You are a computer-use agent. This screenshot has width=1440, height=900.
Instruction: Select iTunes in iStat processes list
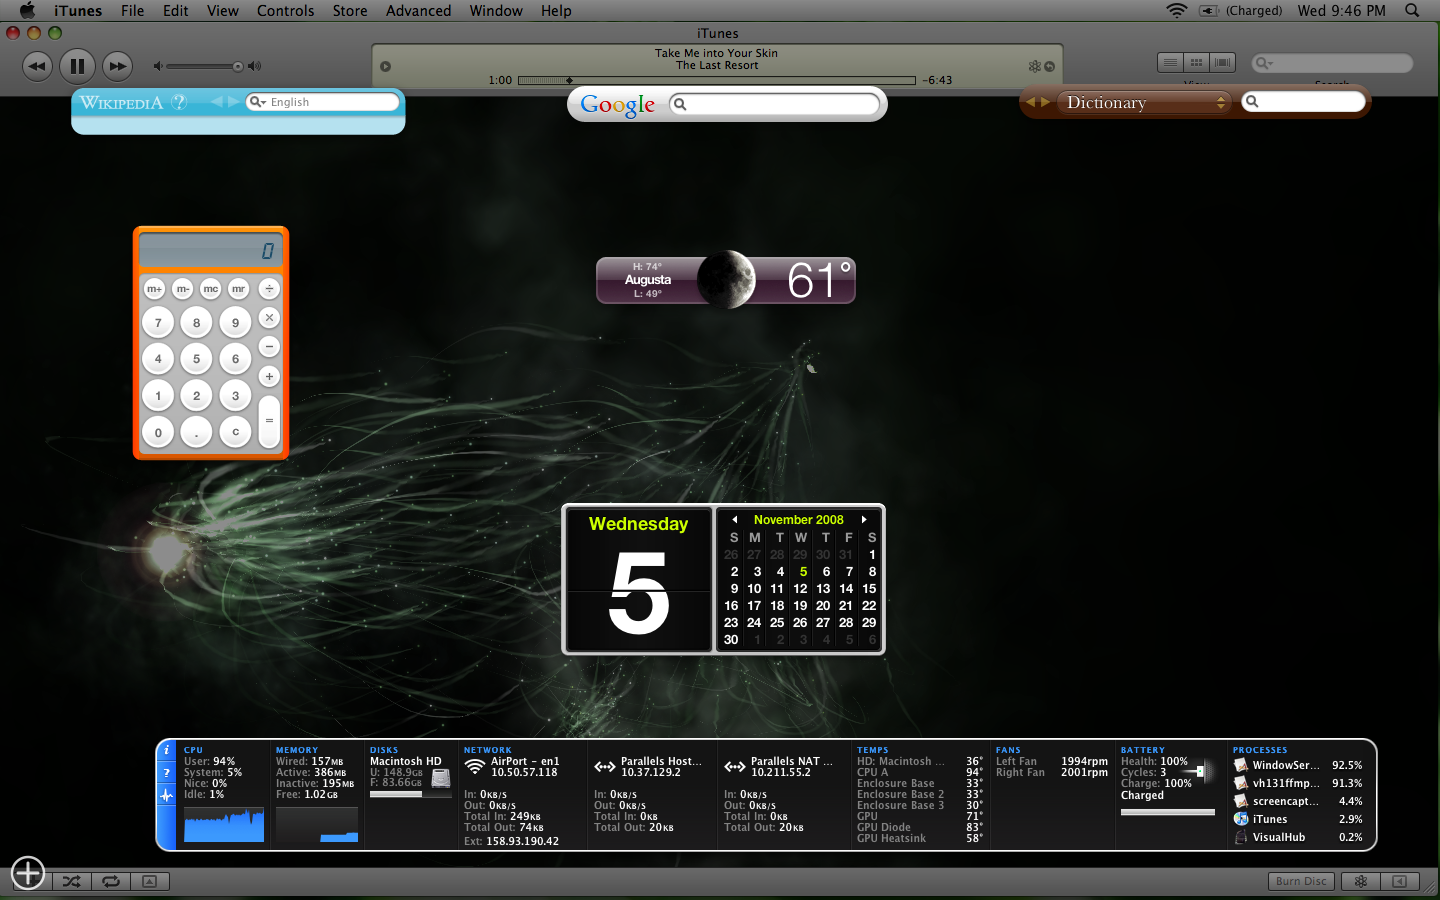1297,819
